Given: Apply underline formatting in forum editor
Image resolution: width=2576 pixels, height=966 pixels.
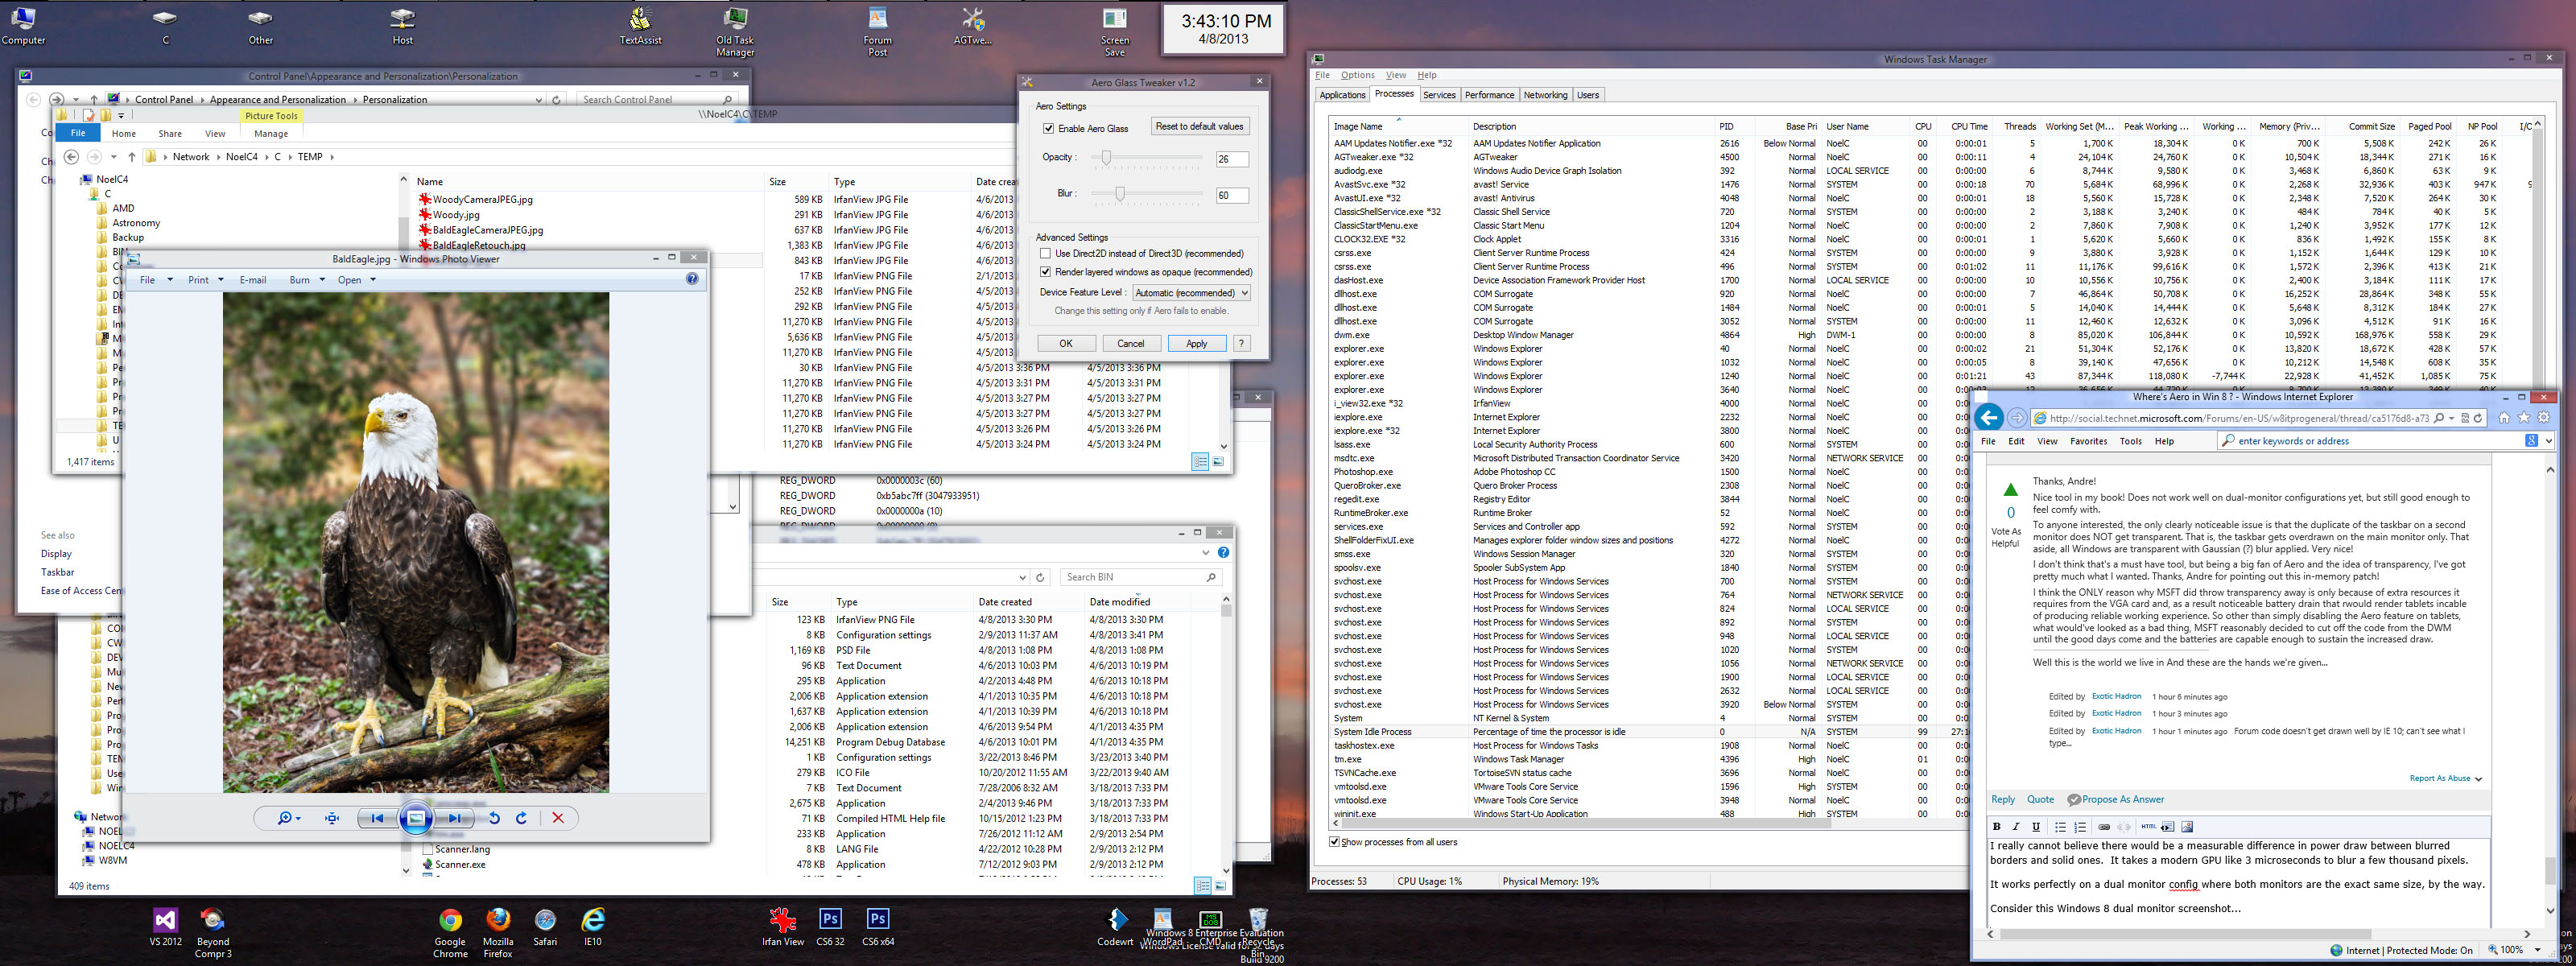Looking at the screenshot, I should (2035, 827).
